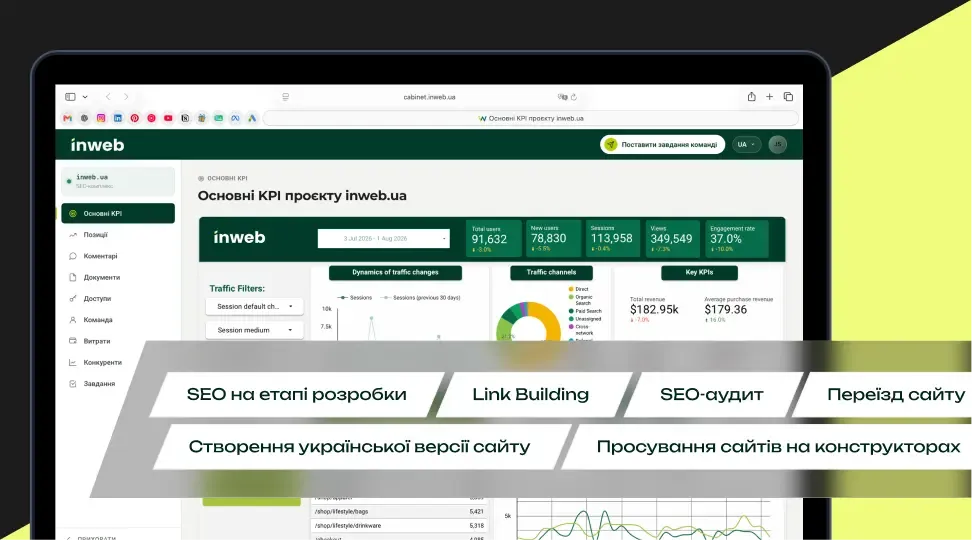972x540 pixels.
Task: Select the '/shop/lifestyle/drinkware' table row
Action: point(399,526)
